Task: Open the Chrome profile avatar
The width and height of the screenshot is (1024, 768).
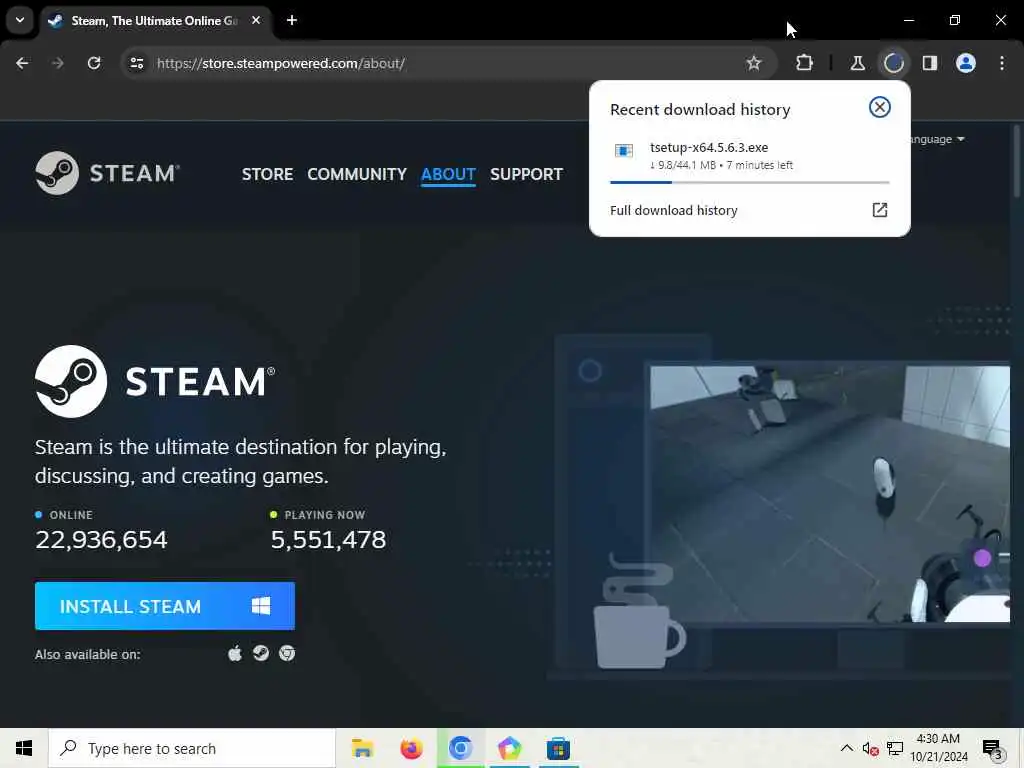Action: 966,63
